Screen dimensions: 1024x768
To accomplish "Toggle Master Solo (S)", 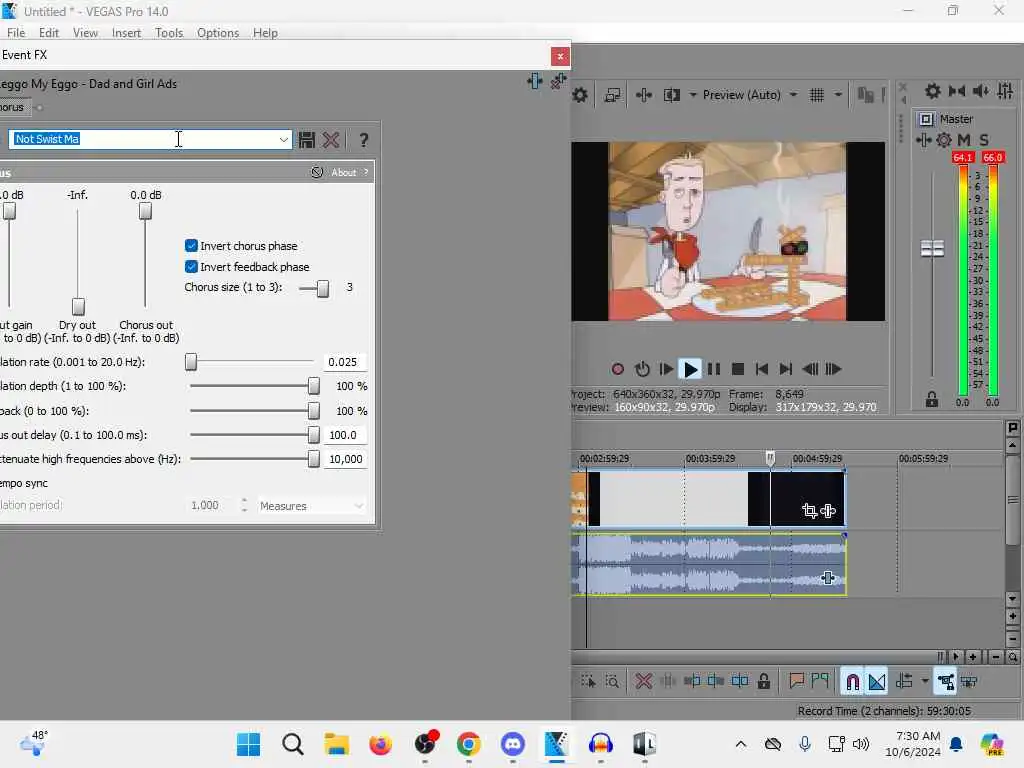I will coord(984,140).
